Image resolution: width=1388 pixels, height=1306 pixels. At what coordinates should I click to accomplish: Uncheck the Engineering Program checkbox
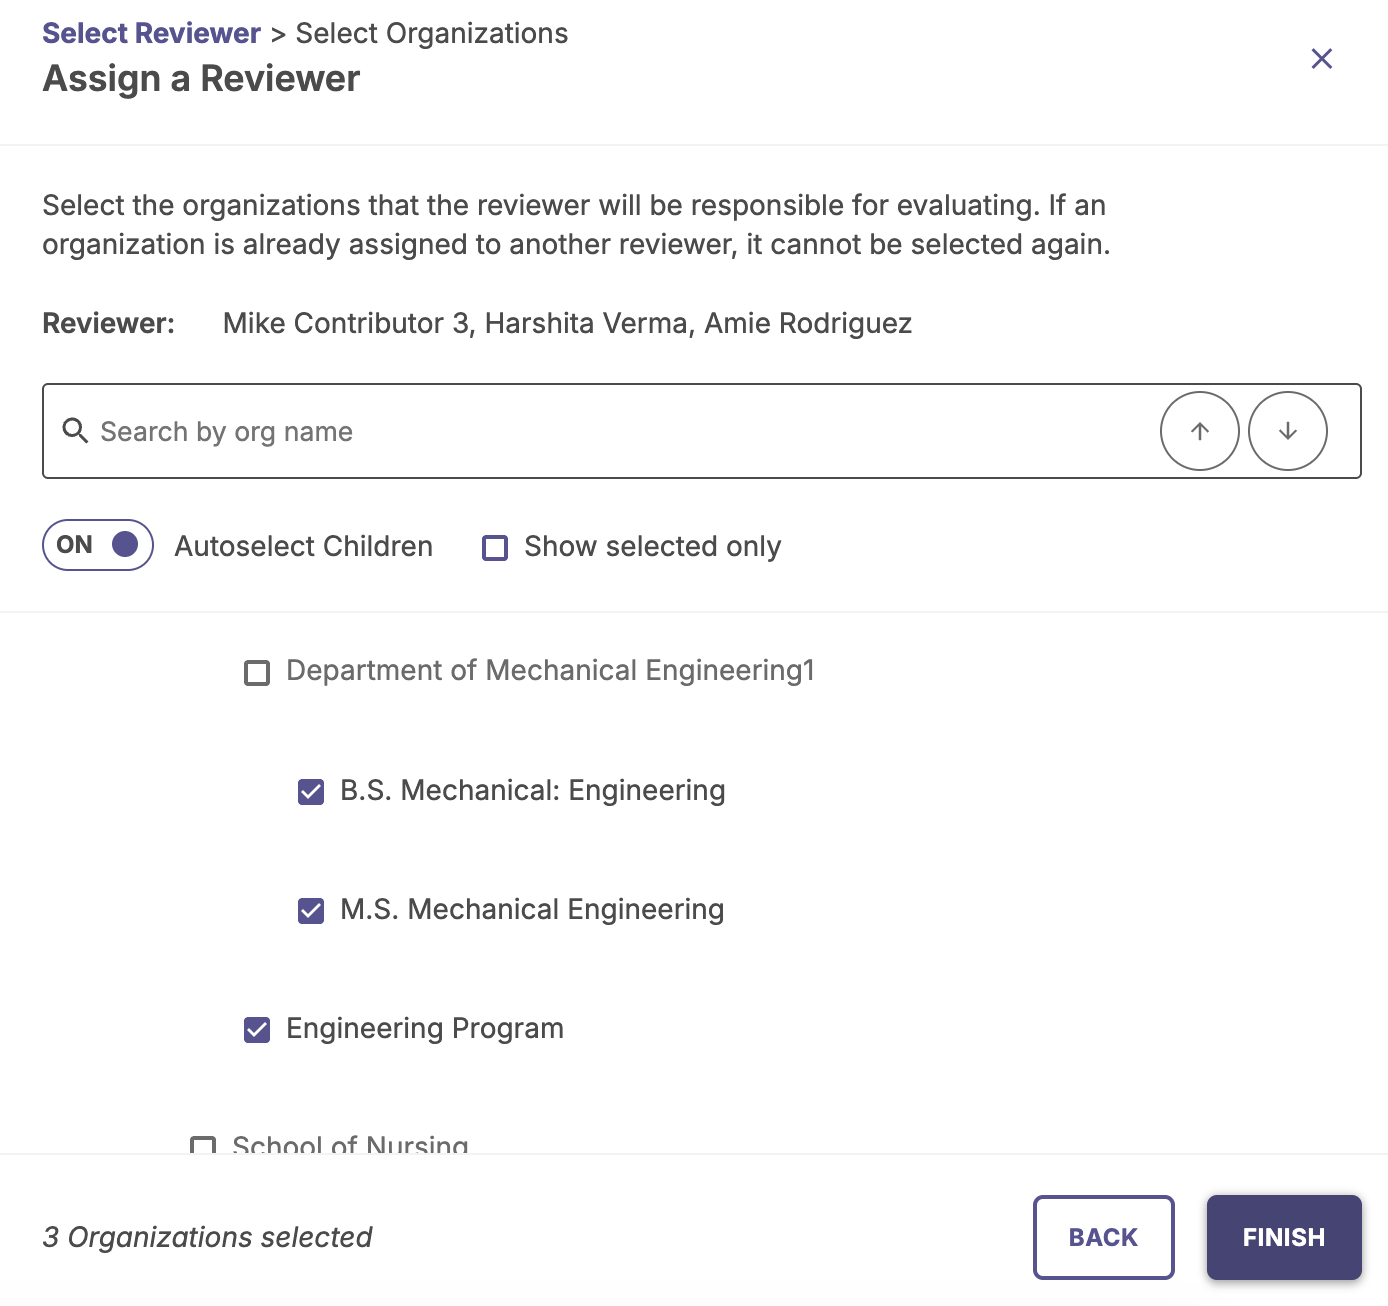257,1030
